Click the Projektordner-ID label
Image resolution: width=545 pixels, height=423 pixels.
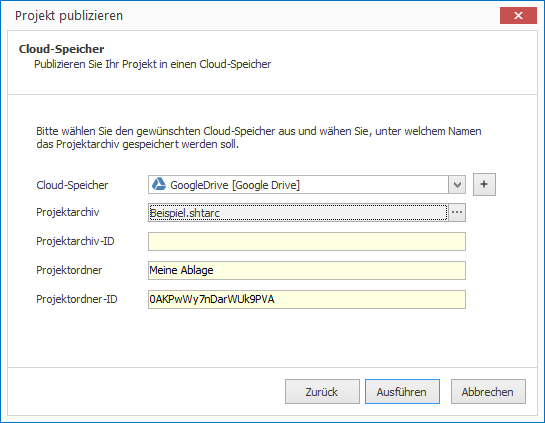point(77,299)
